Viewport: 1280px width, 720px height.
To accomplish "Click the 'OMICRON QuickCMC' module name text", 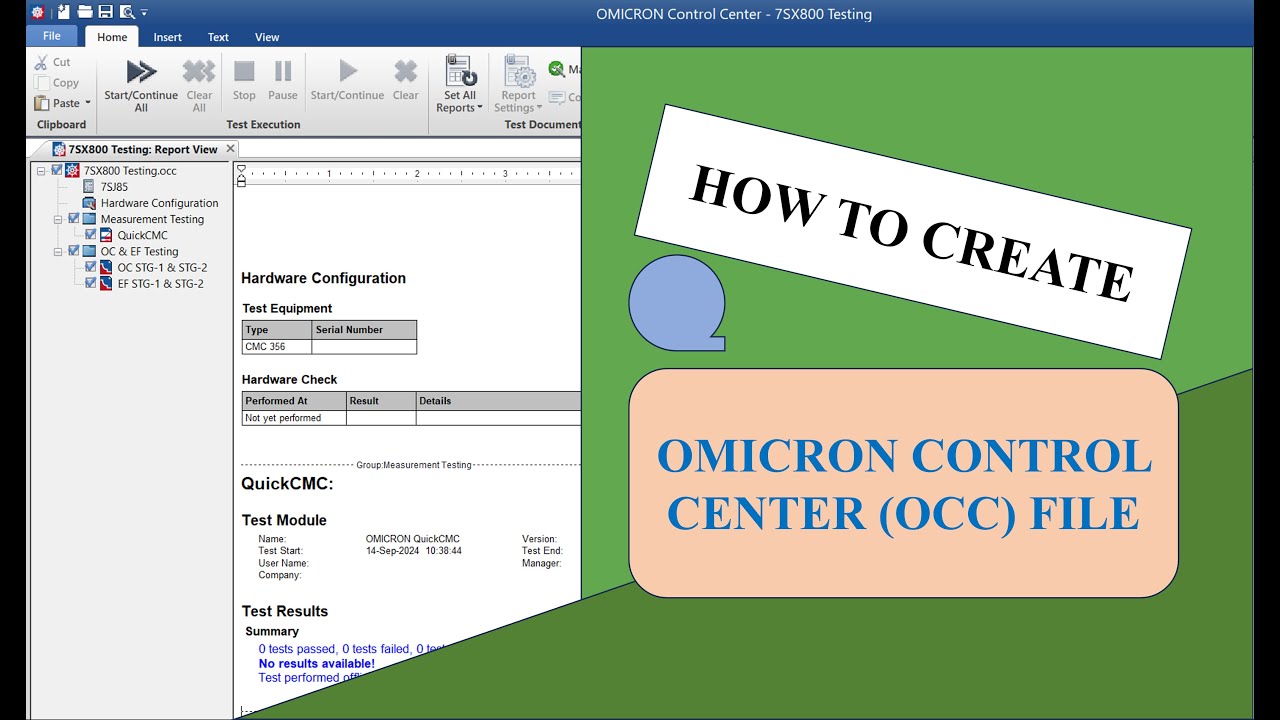I will (413, 539).
